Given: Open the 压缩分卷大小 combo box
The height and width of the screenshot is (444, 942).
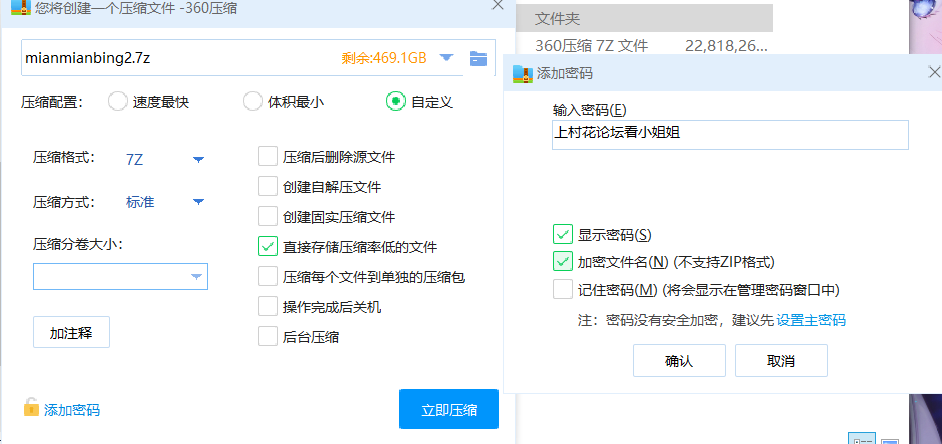Looking at the screenshot, I should pyautogui.click(x=120, y=276).
